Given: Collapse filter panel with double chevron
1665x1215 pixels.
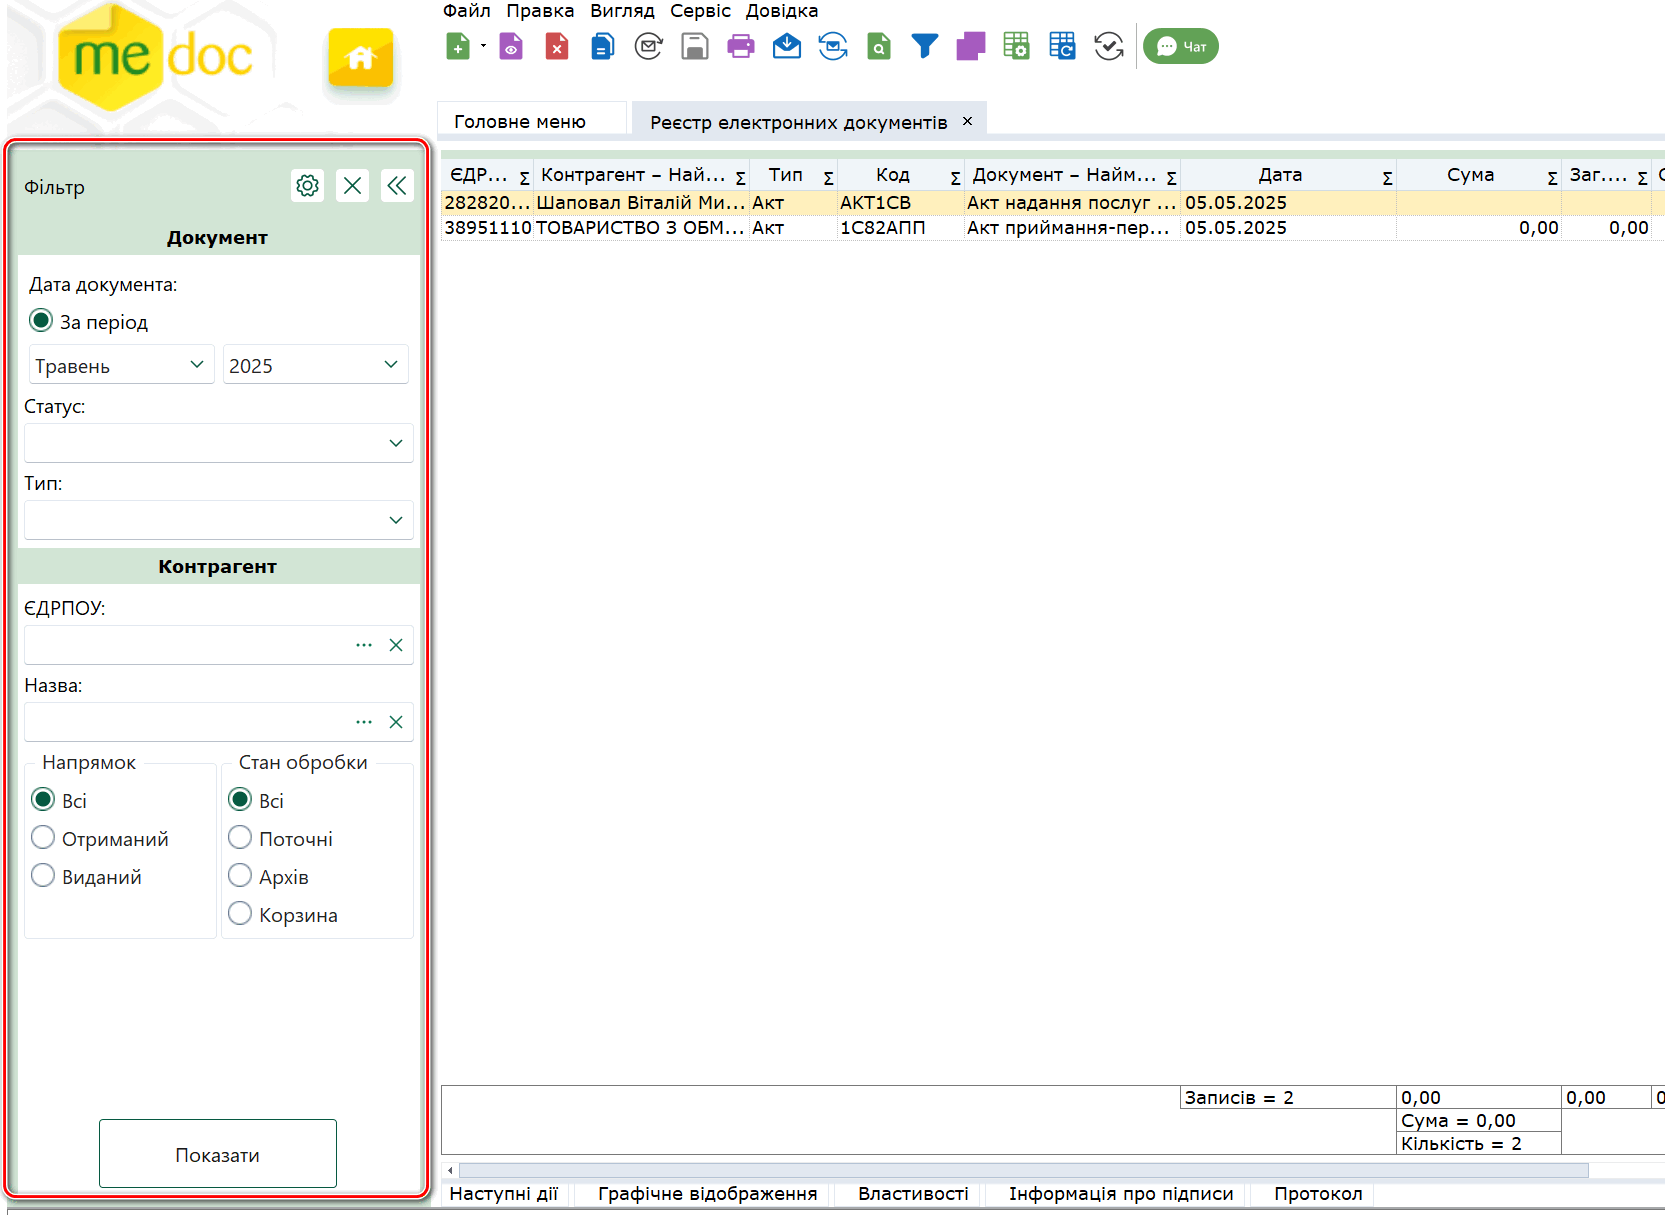Looking at the screenshot, I should point(397,185).
